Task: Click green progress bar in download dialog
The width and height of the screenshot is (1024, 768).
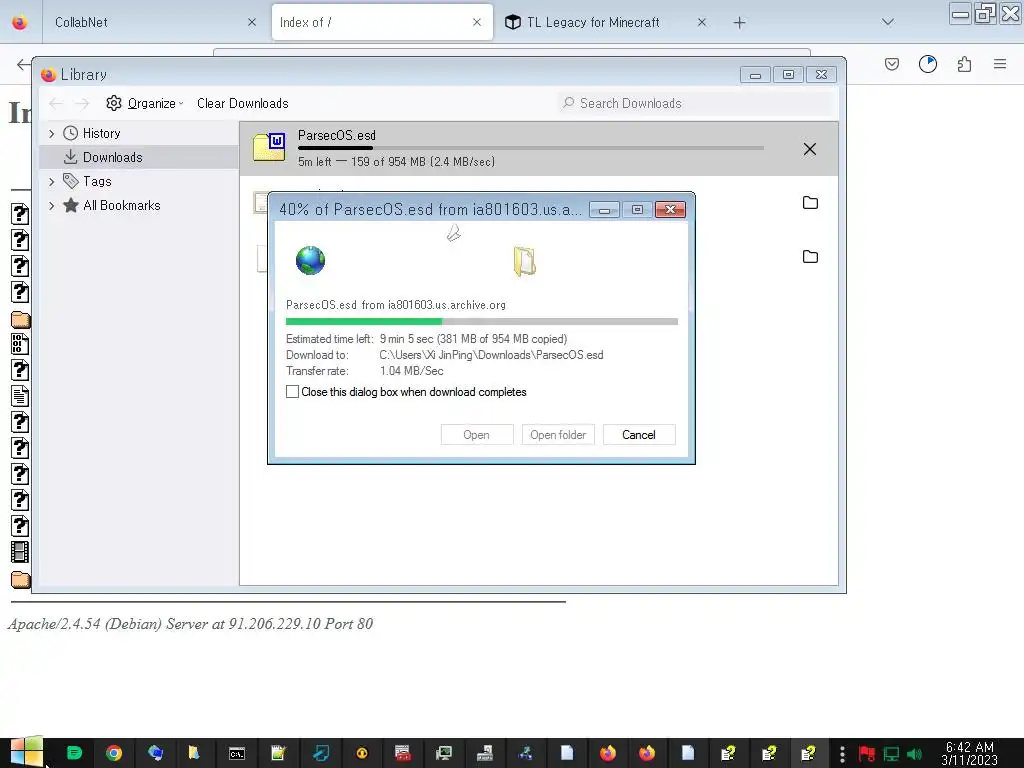Action: (481, 321)
